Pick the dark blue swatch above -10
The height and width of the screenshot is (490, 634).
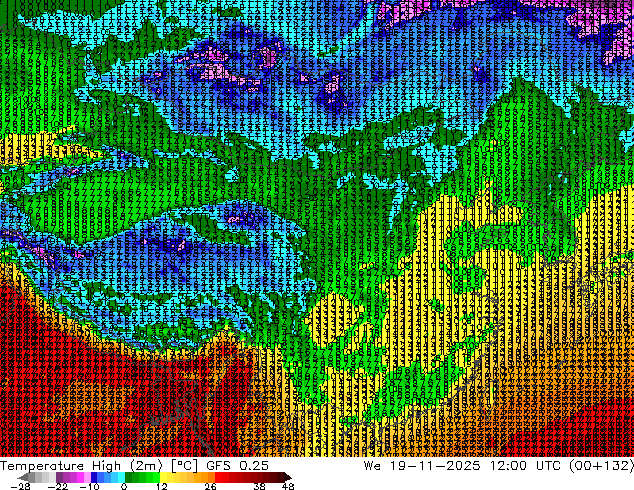94,477
